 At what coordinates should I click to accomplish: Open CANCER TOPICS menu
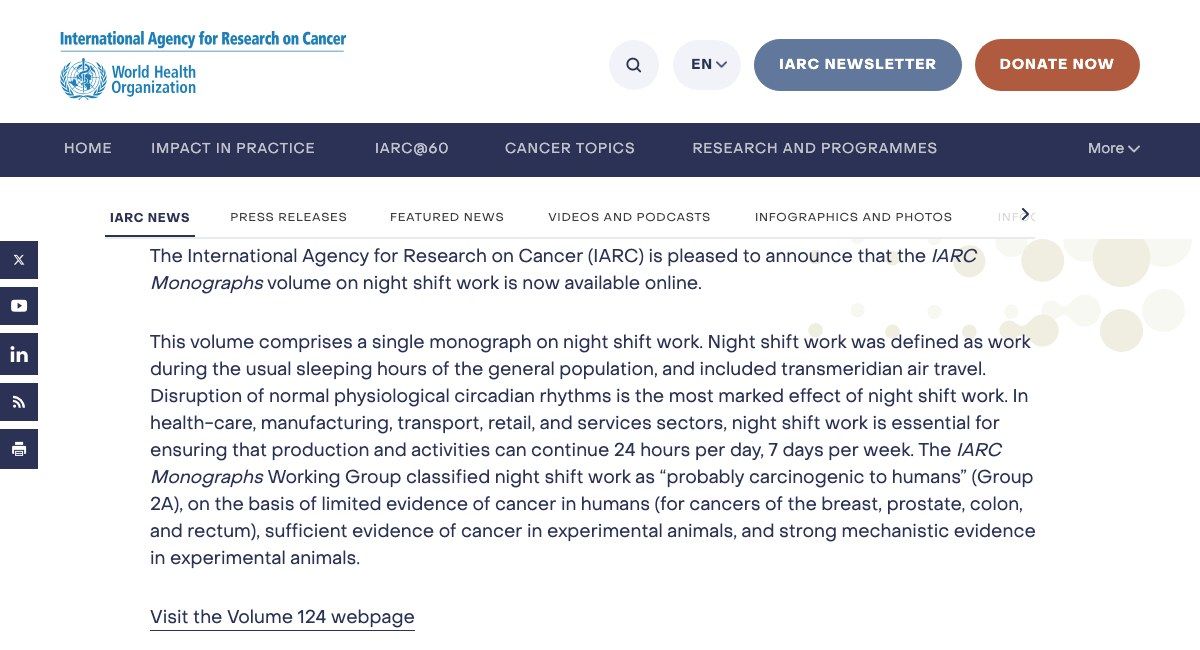[x=570, y=148]
